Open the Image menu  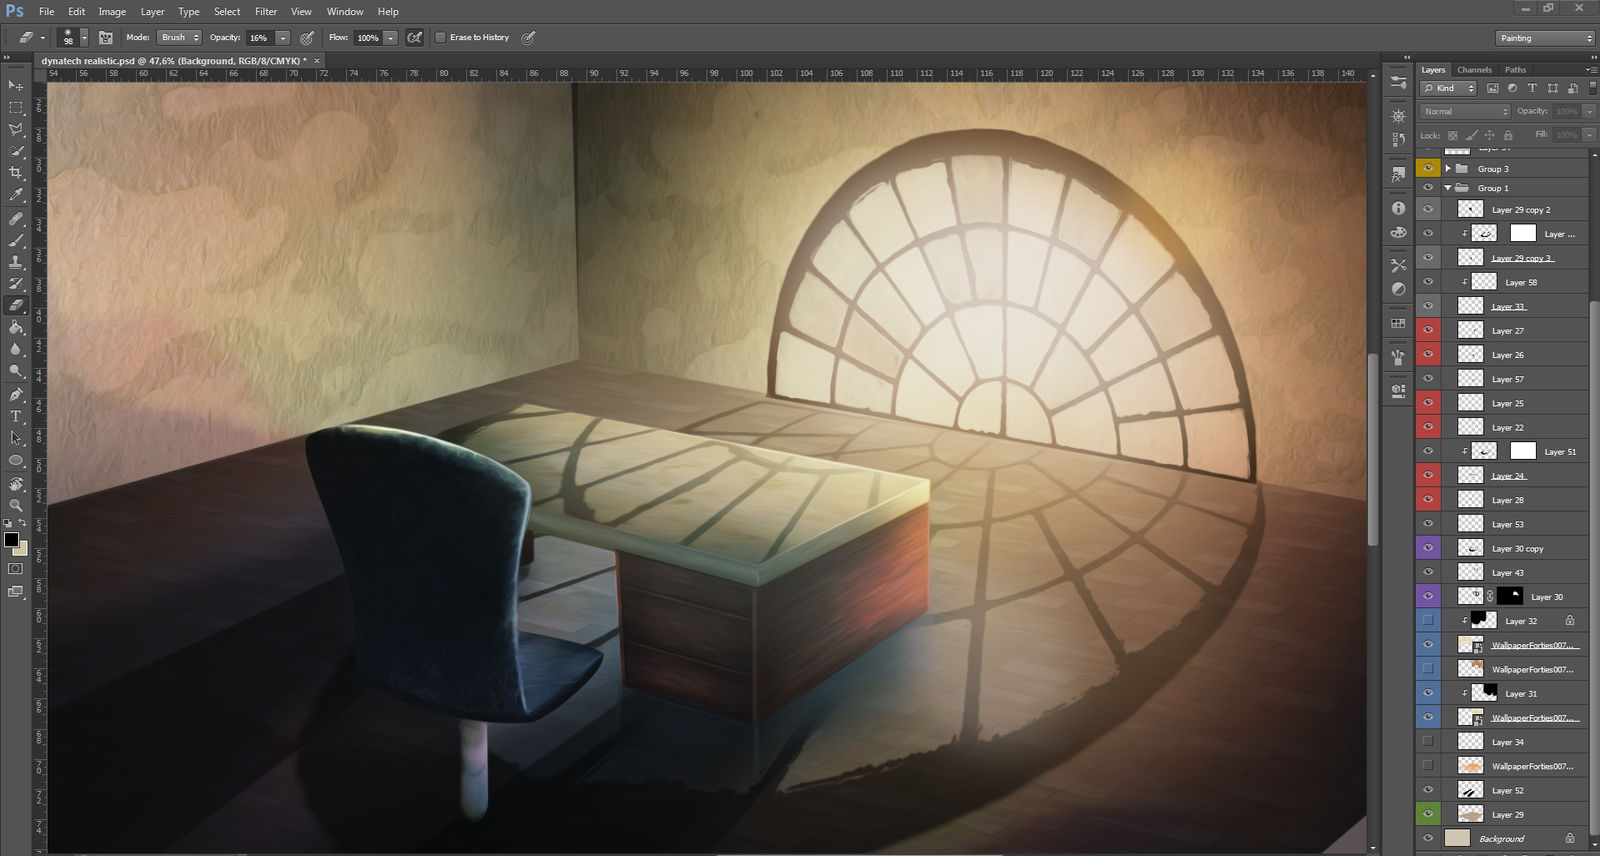pyautogui.click(x=112, y=12)
